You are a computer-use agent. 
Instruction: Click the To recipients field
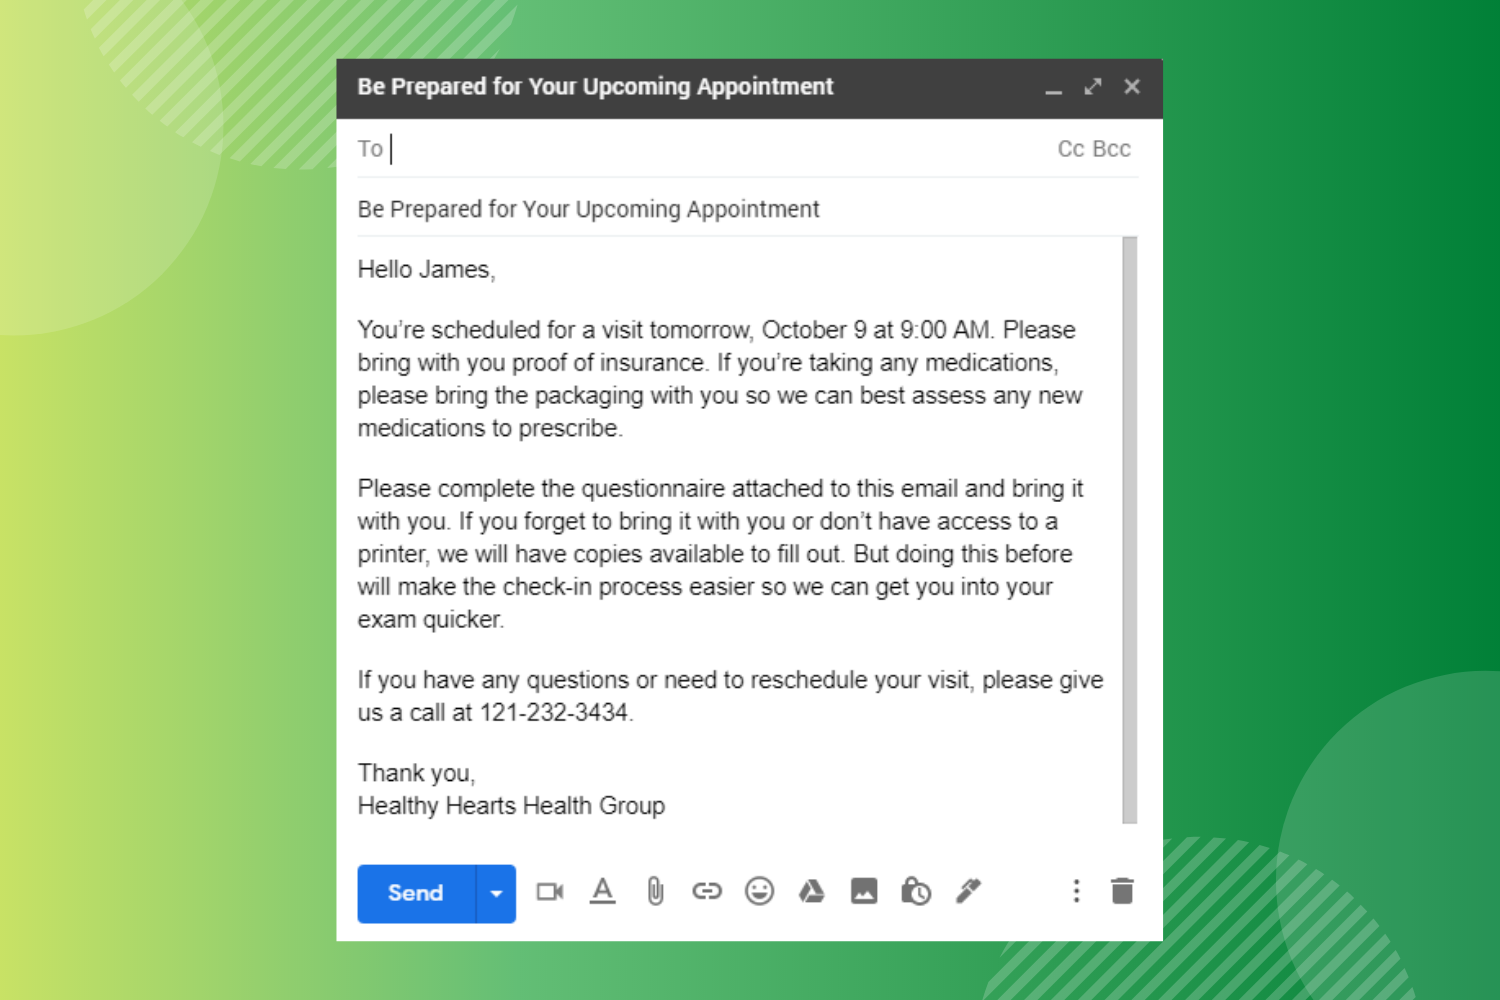tap(700, 149)
